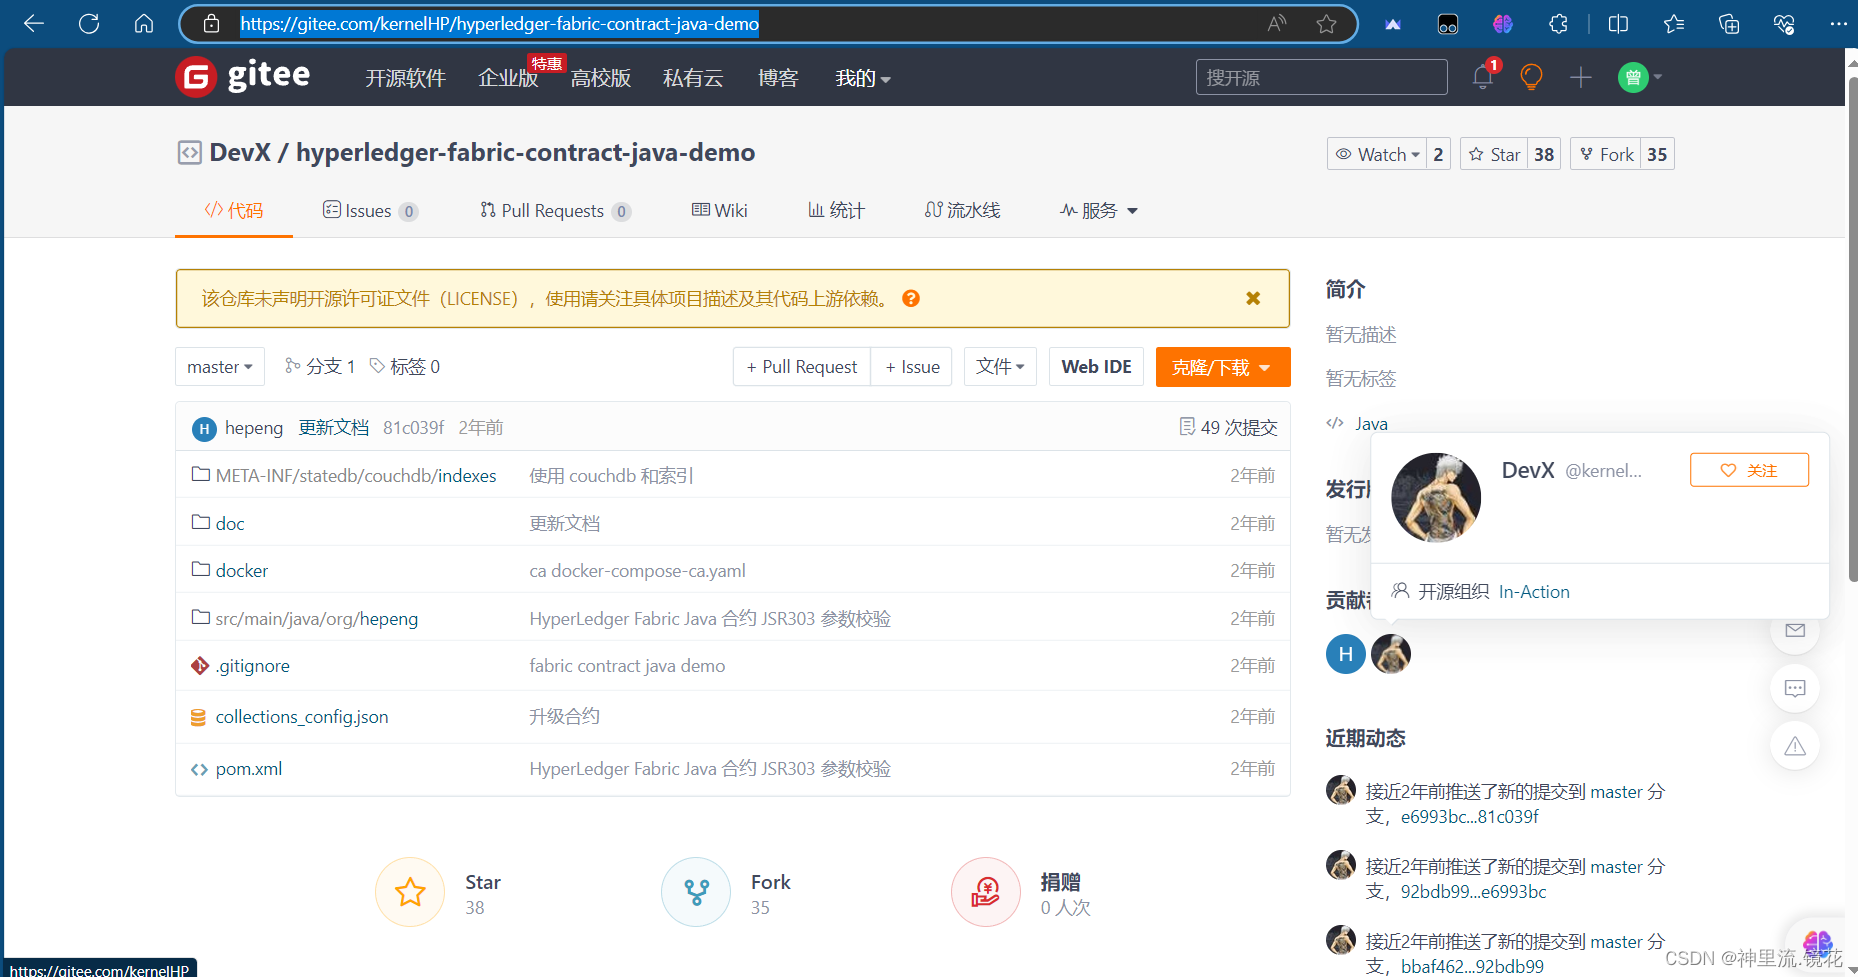Open the notifications bell
The height and width of the screenshot is (977, 1858).
click(1482, 76)
